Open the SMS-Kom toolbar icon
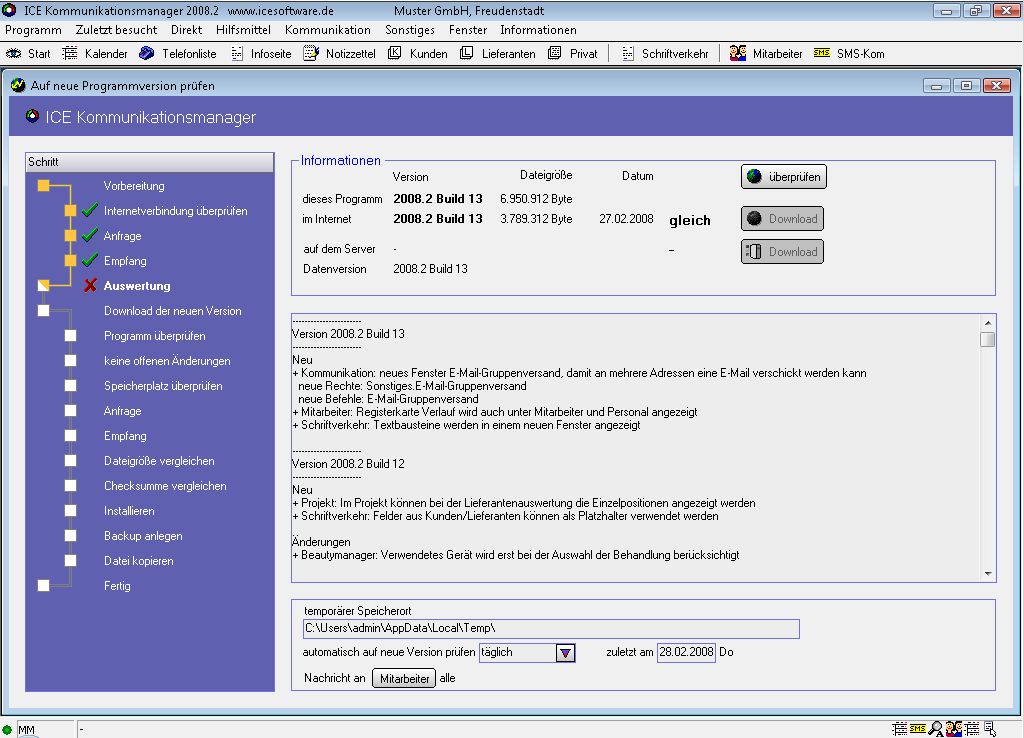This screenshot has width=1024, height=738. 822,54
